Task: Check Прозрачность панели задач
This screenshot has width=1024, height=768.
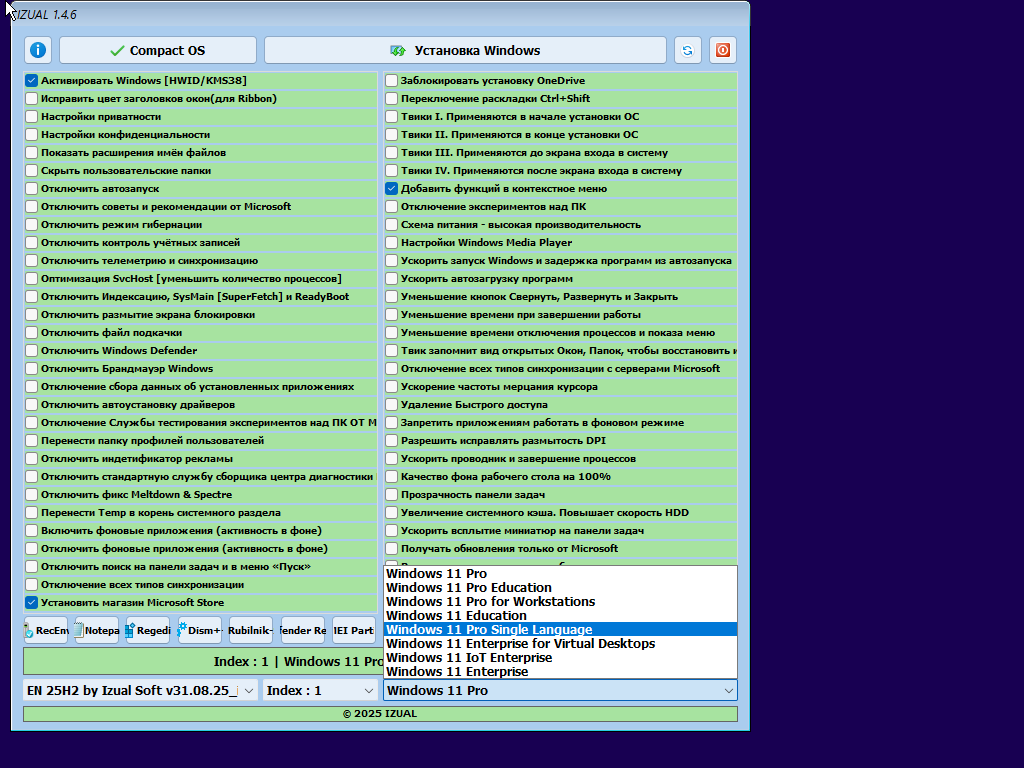Action: [391, 494]
